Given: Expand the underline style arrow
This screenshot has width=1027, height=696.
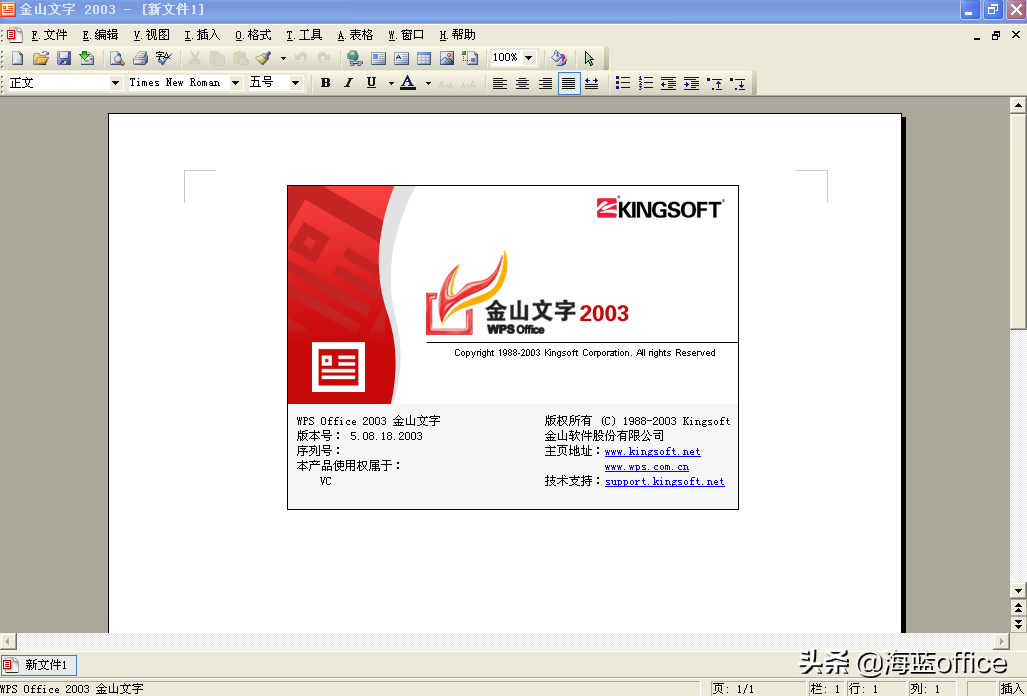Looking at the screenshot, I should coord(390,83).
